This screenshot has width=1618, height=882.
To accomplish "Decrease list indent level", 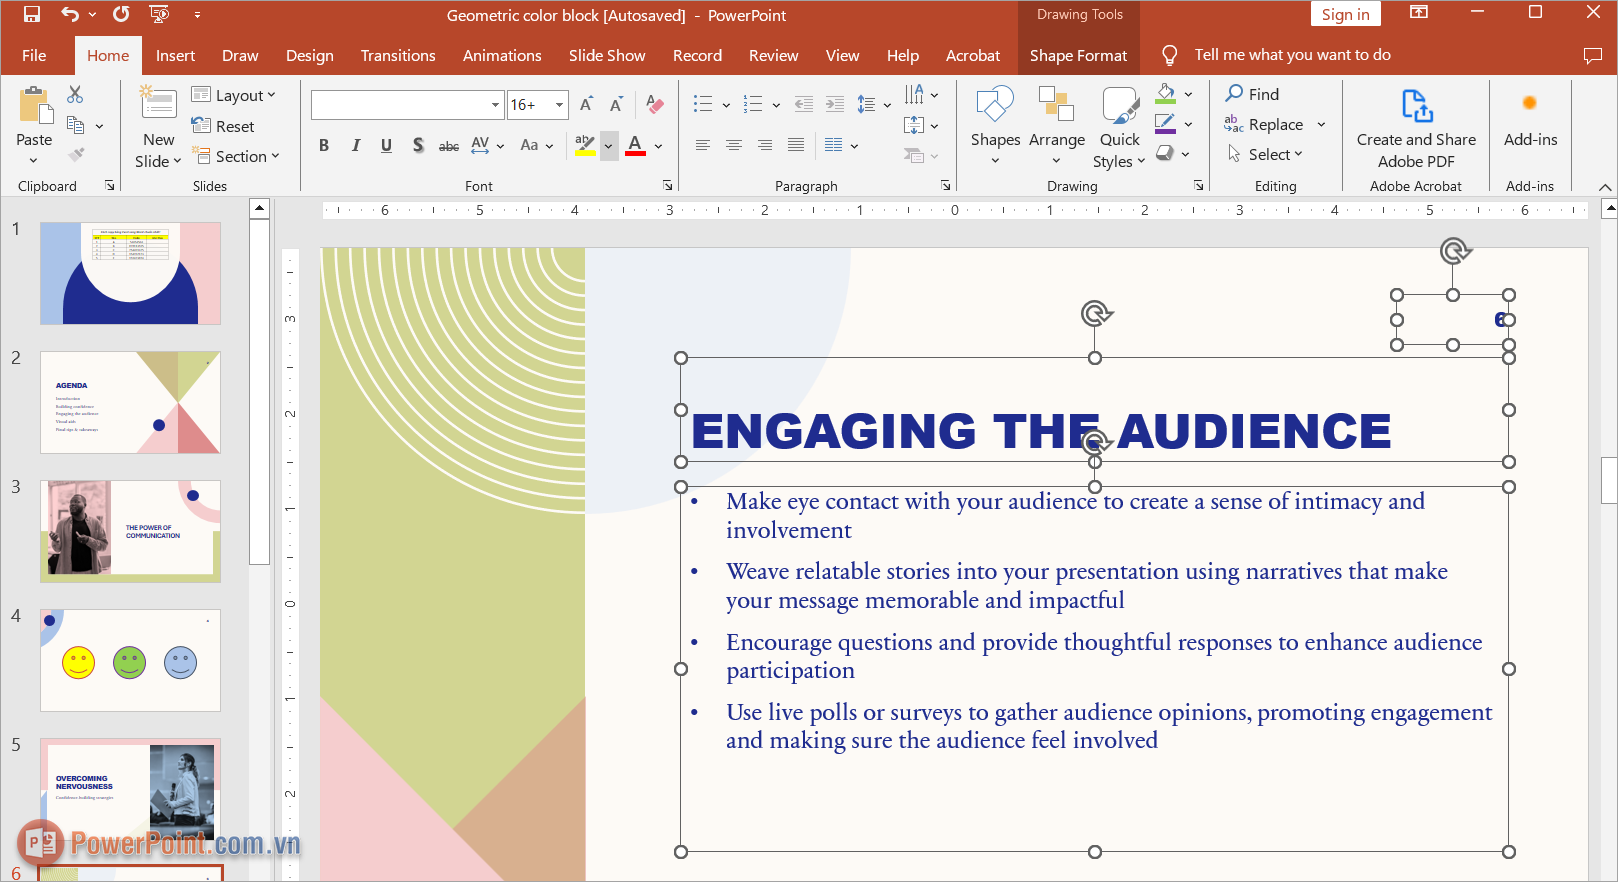I will click(x=804, y=104).
